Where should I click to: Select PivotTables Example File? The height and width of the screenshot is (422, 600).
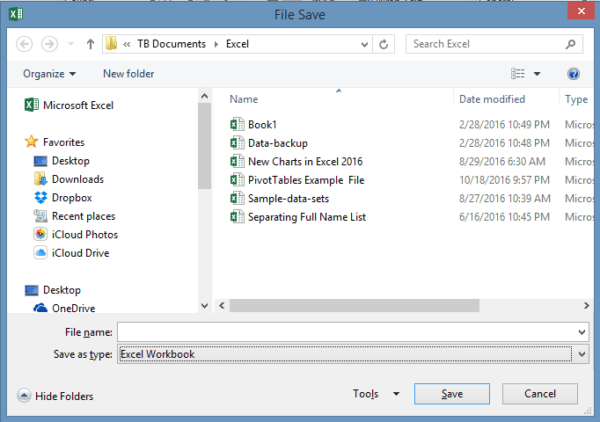pyautogui.click(x=306, y=180)
